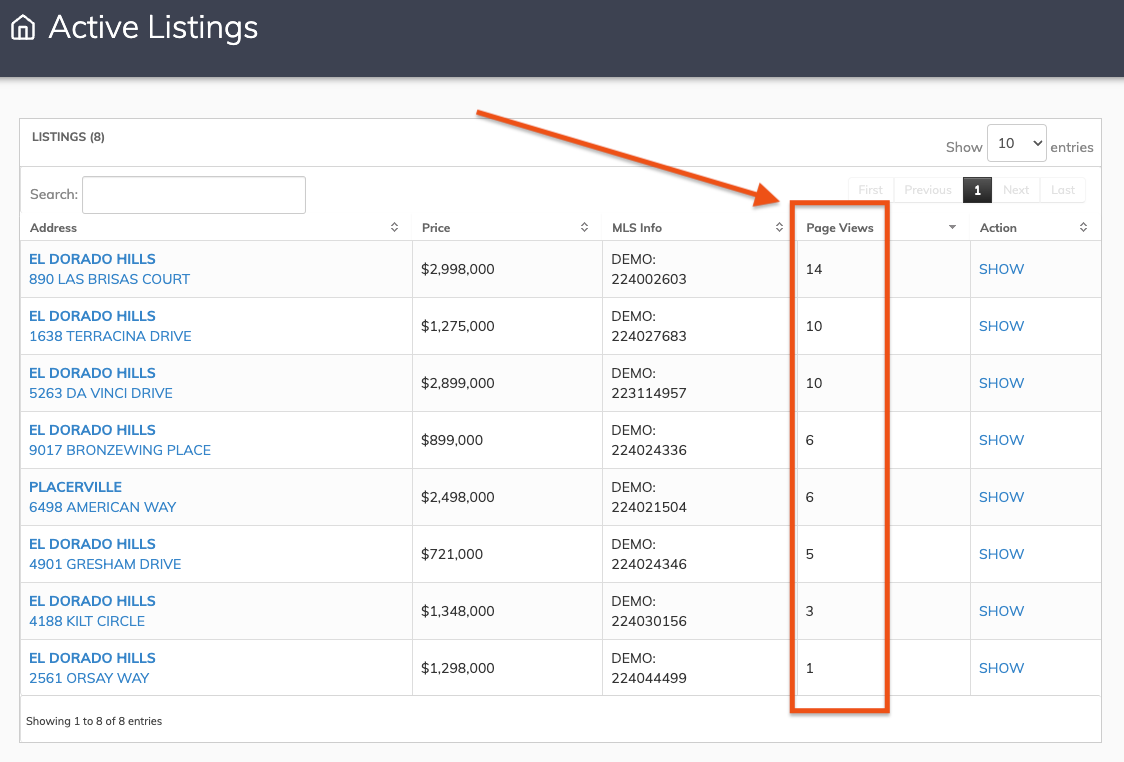The image size is (1124, 762).
Task: Select page 1 in pagination
Action: click(x=977, y=190)
